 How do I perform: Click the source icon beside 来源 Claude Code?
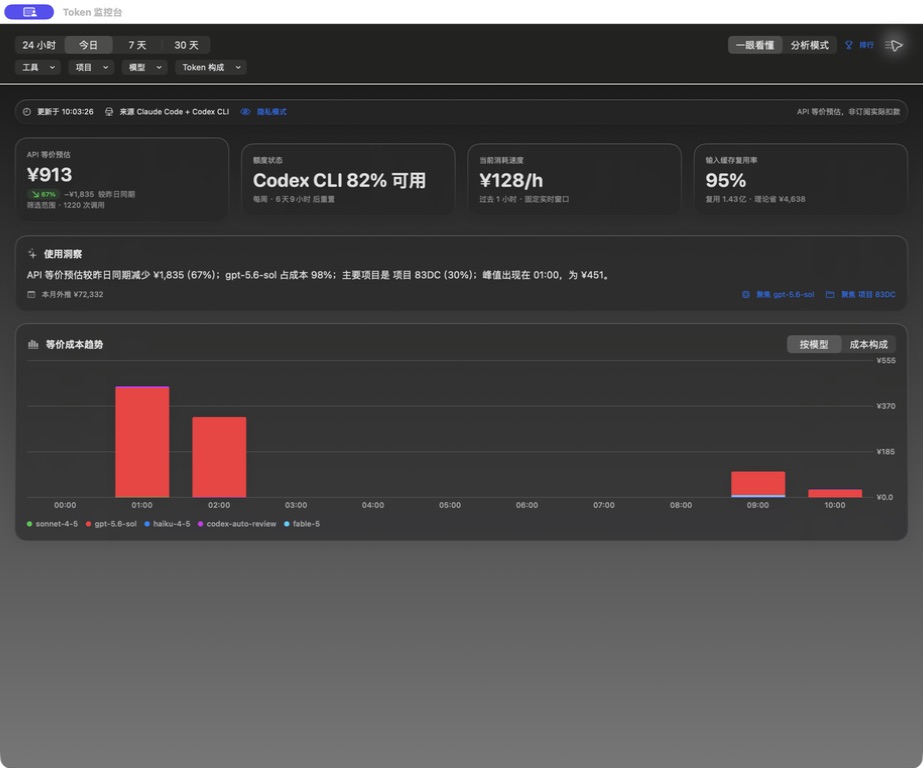tap(109, 112)
